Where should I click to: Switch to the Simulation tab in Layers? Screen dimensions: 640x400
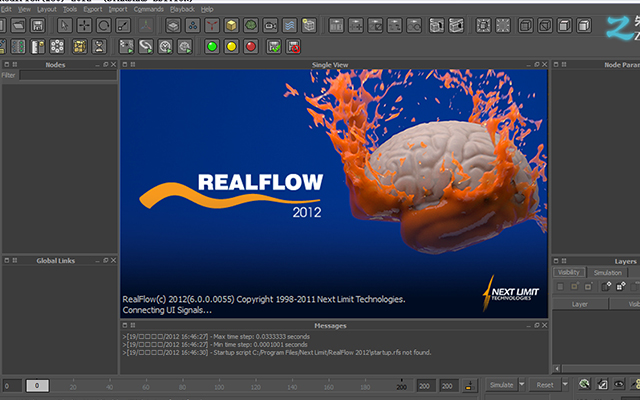(x=607, y=273)
